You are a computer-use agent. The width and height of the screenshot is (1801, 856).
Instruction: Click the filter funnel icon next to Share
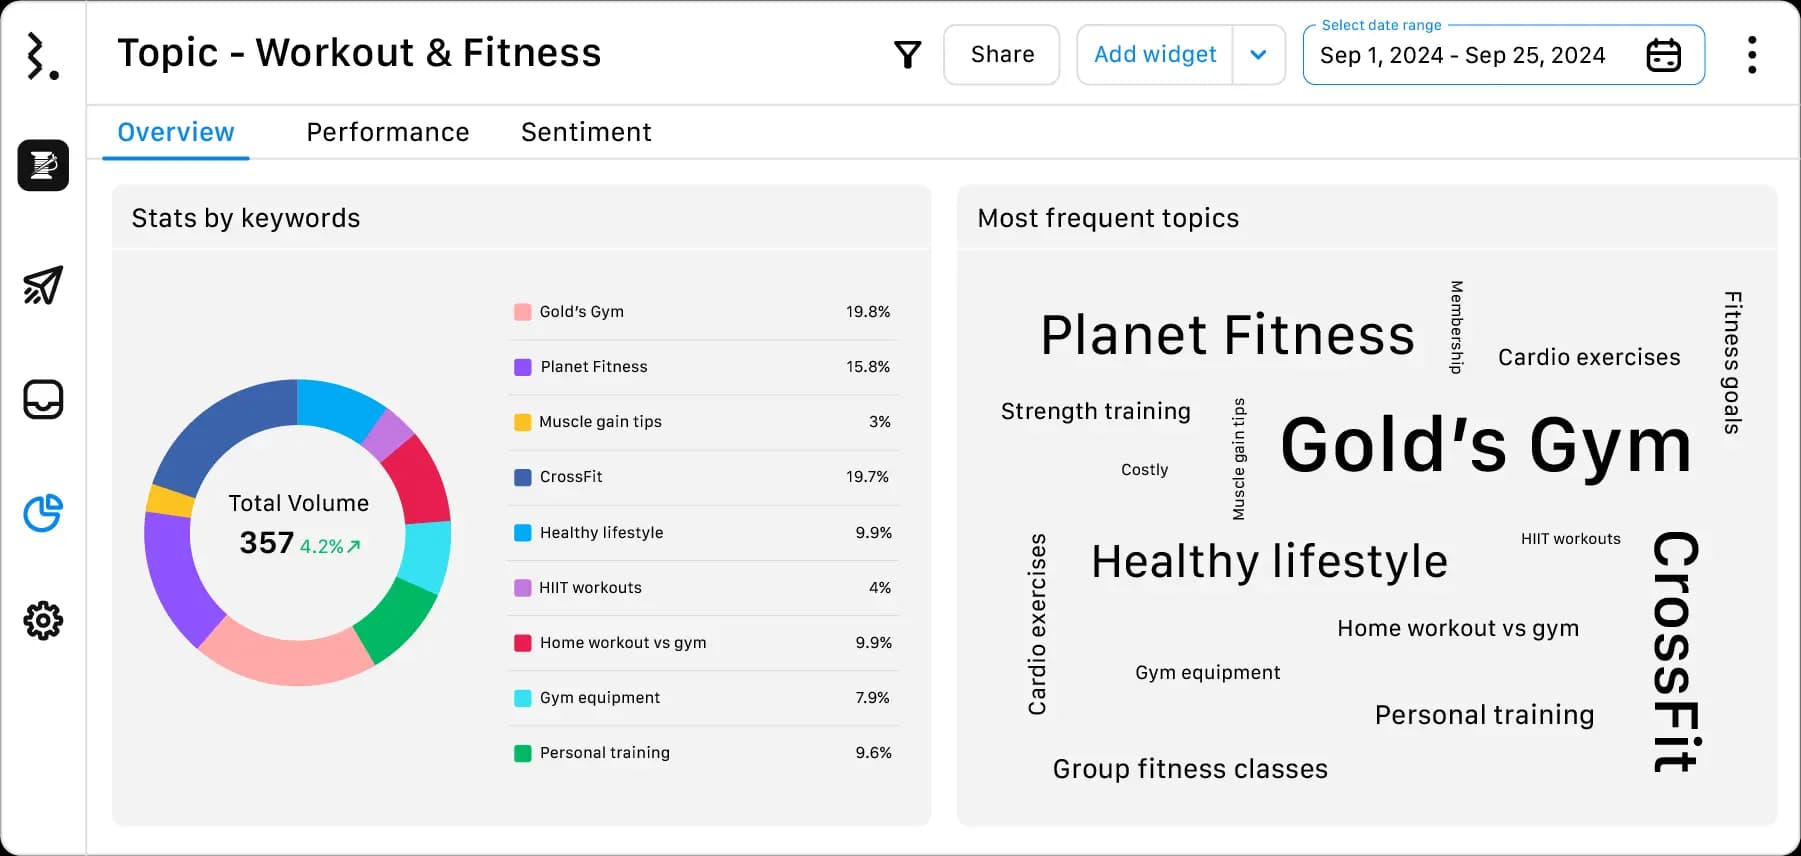[907, 55]
